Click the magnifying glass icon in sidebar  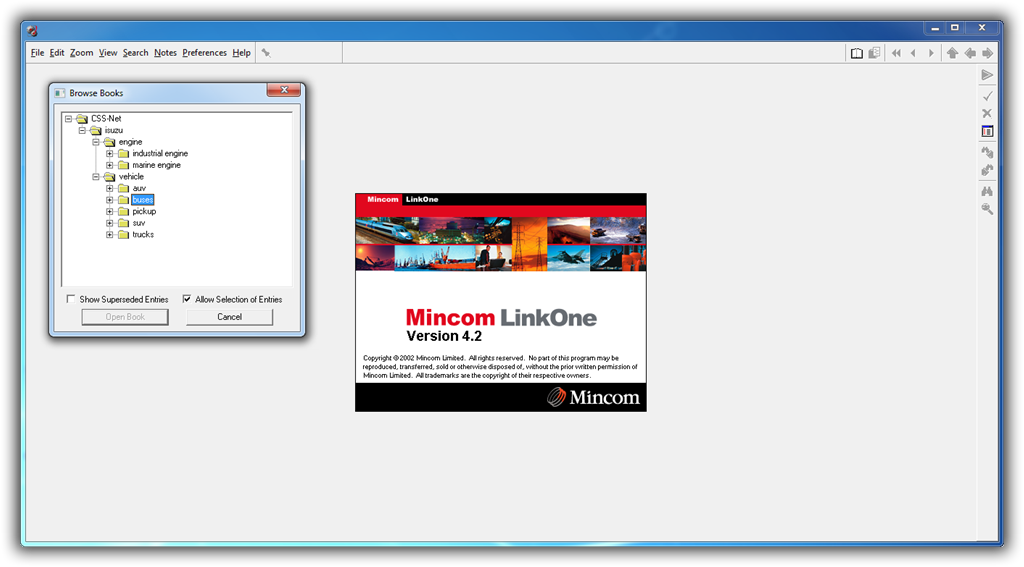(x=987, y=209)
